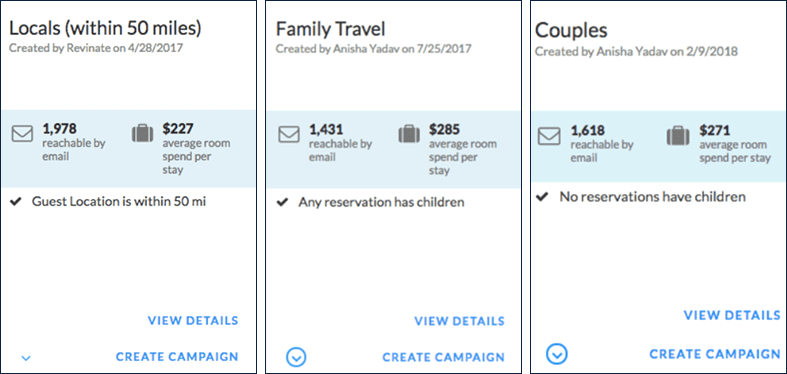Image resolution: width=787 pixels, height=374 pixels.
Task: Expand the Locals card with the small chevron
Action: (27, 358)
